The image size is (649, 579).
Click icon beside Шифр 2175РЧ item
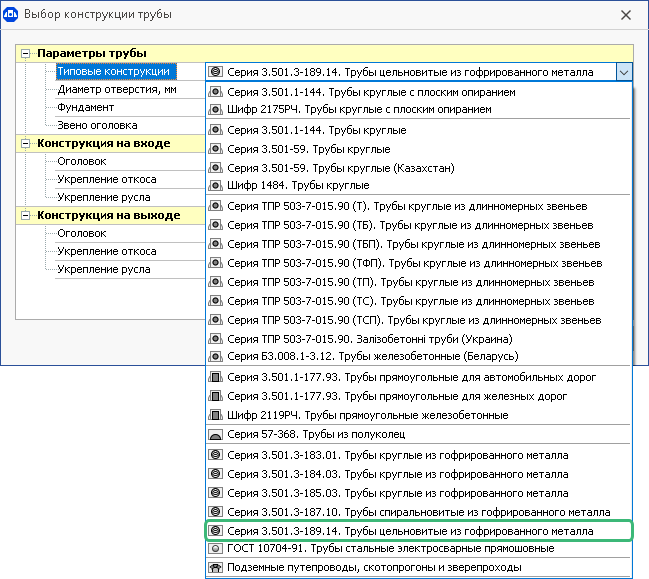[215, 109]
